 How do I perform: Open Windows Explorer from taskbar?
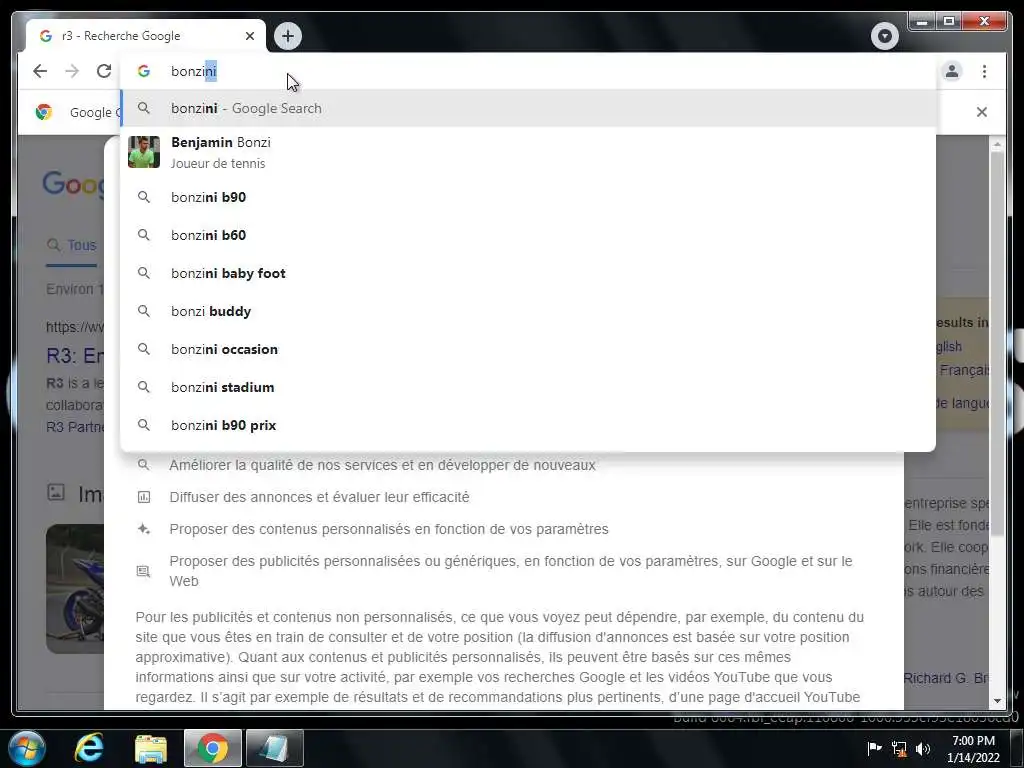pyautogui.click(x=151, y=748)
